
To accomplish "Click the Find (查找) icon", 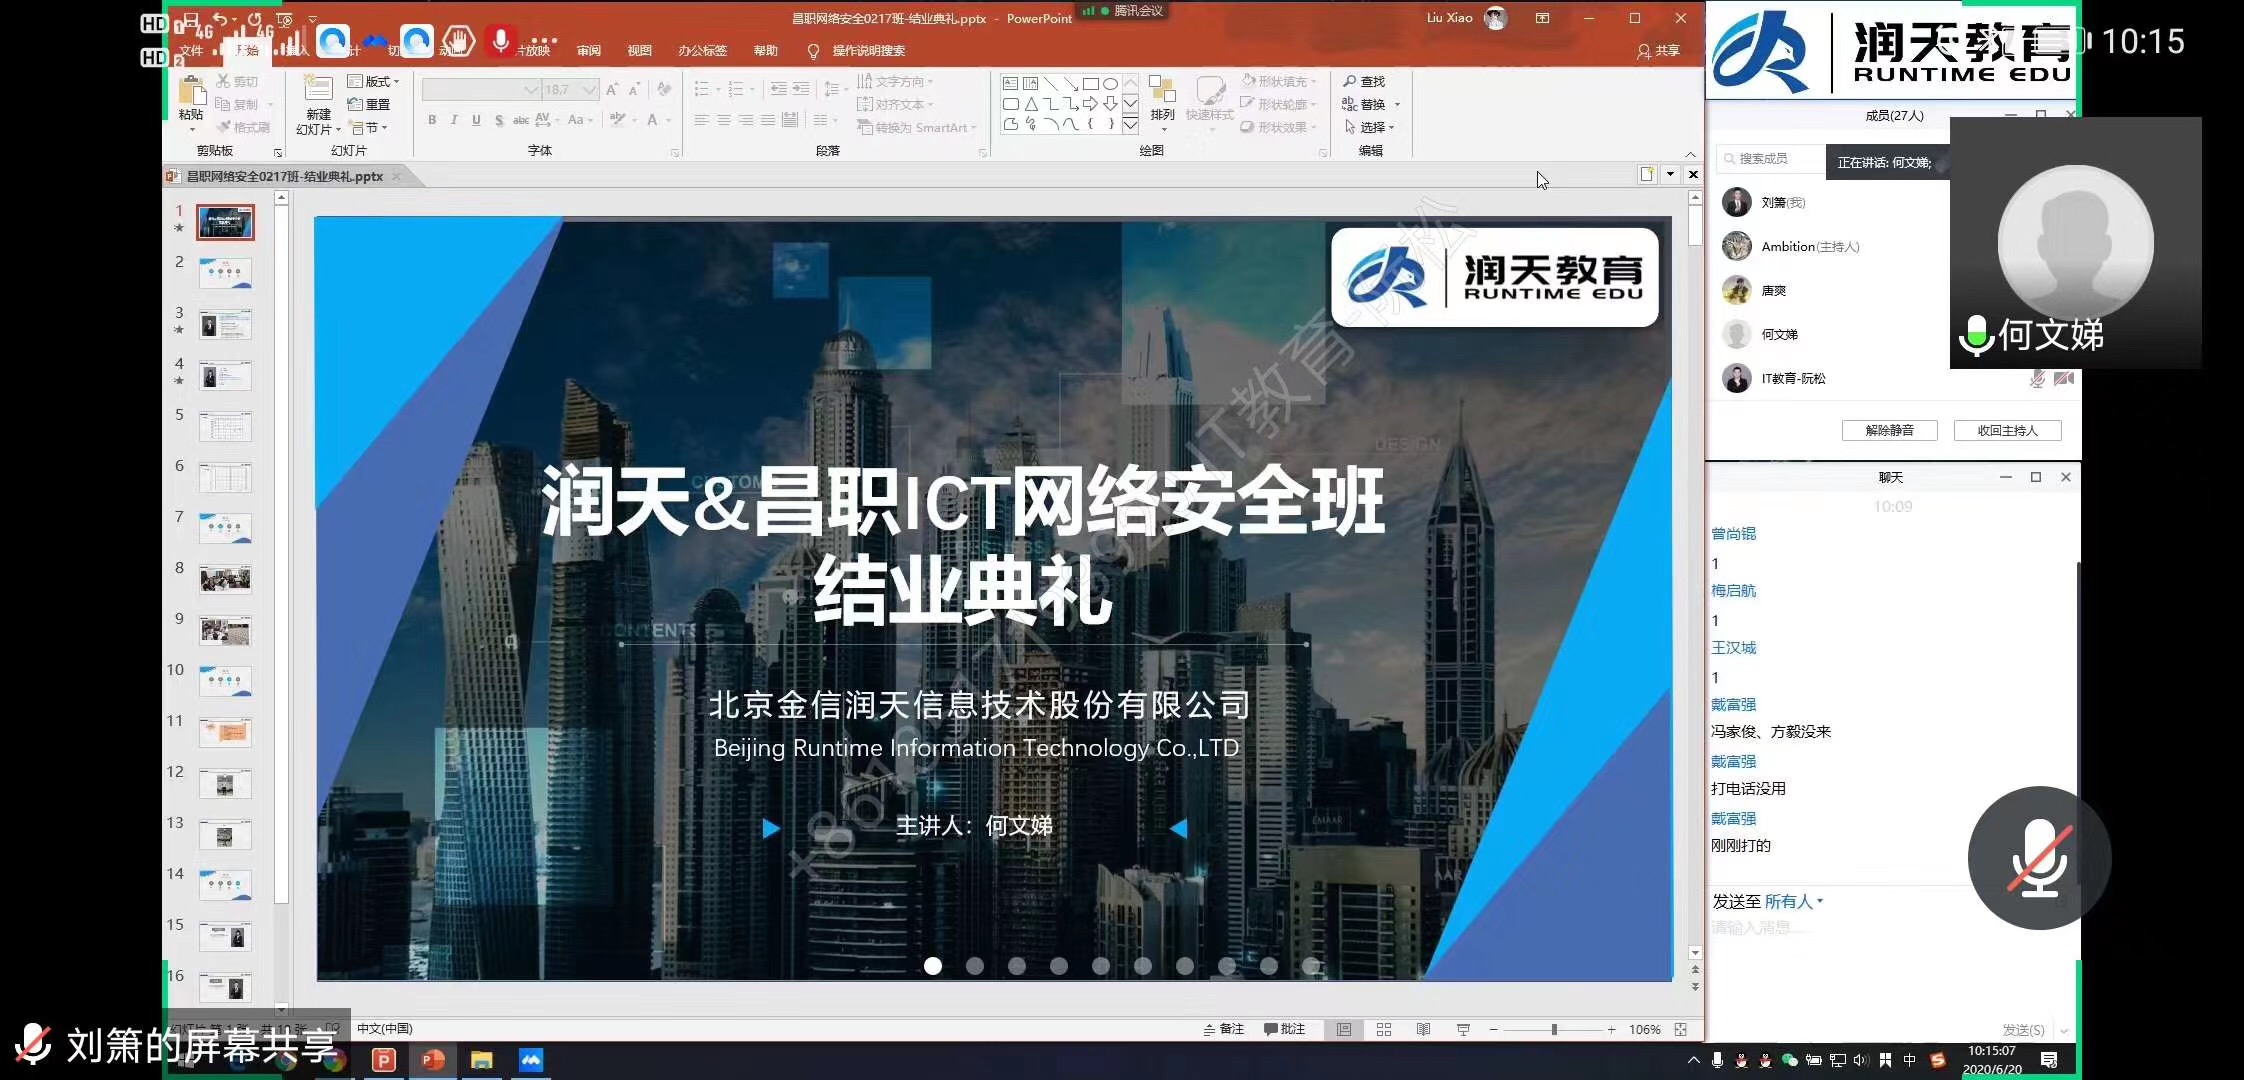I will click(1350, 81).
